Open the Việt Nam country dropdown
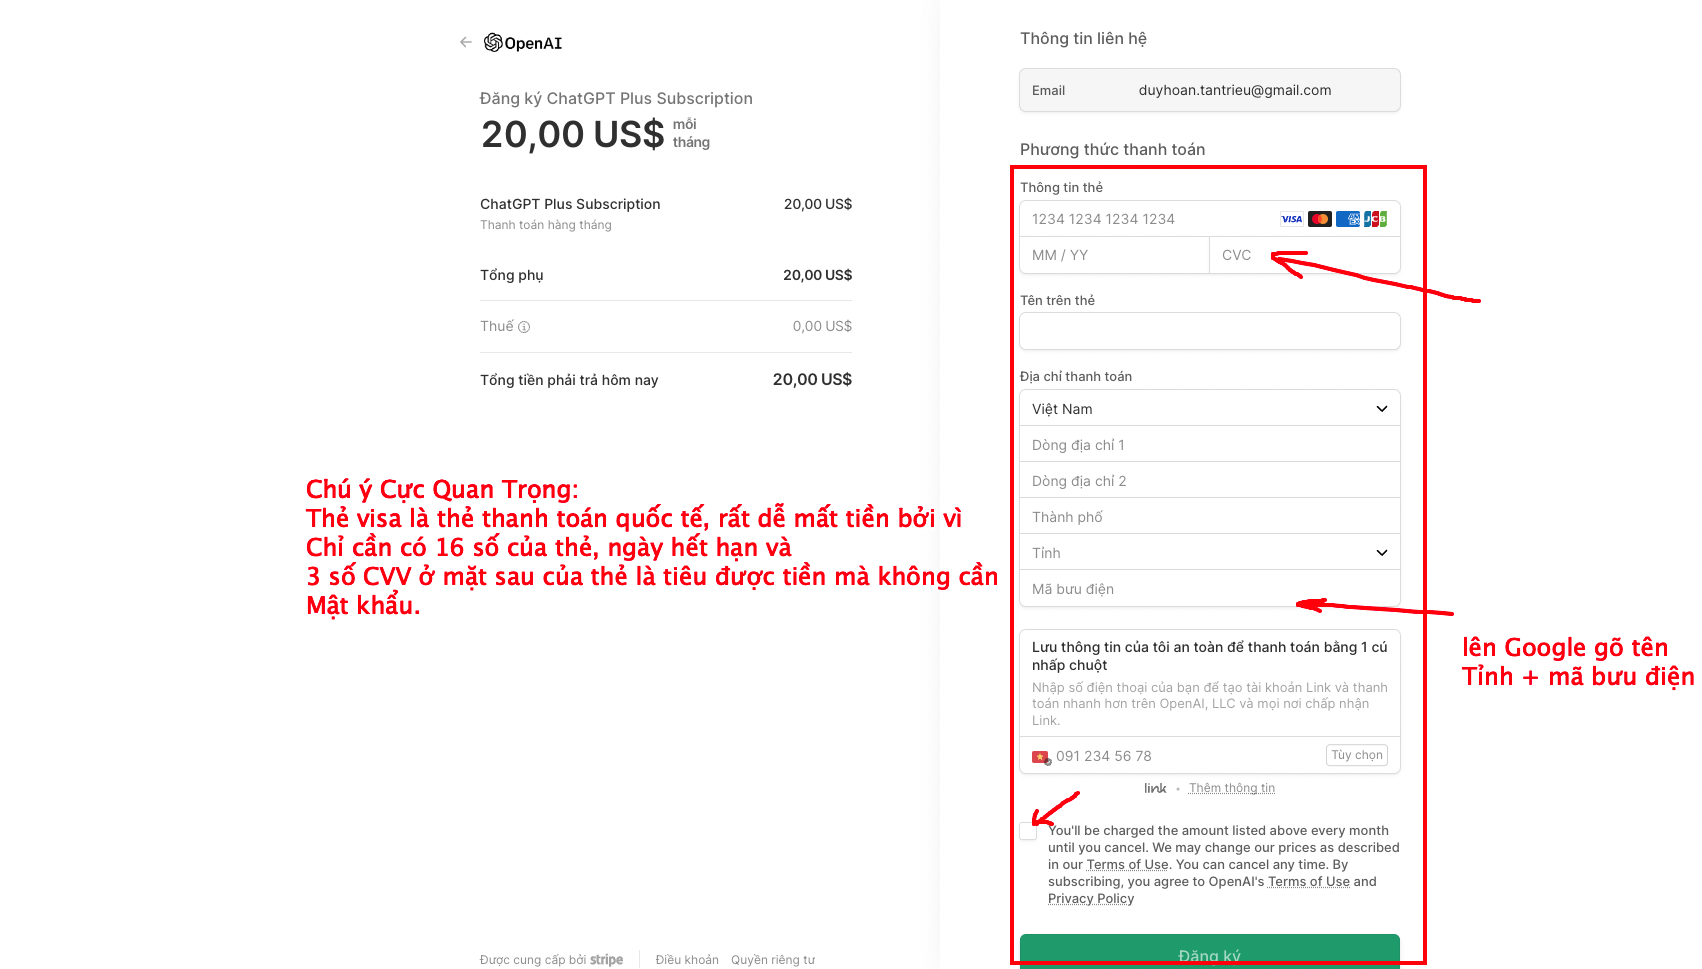 [x=1210, y=409]
